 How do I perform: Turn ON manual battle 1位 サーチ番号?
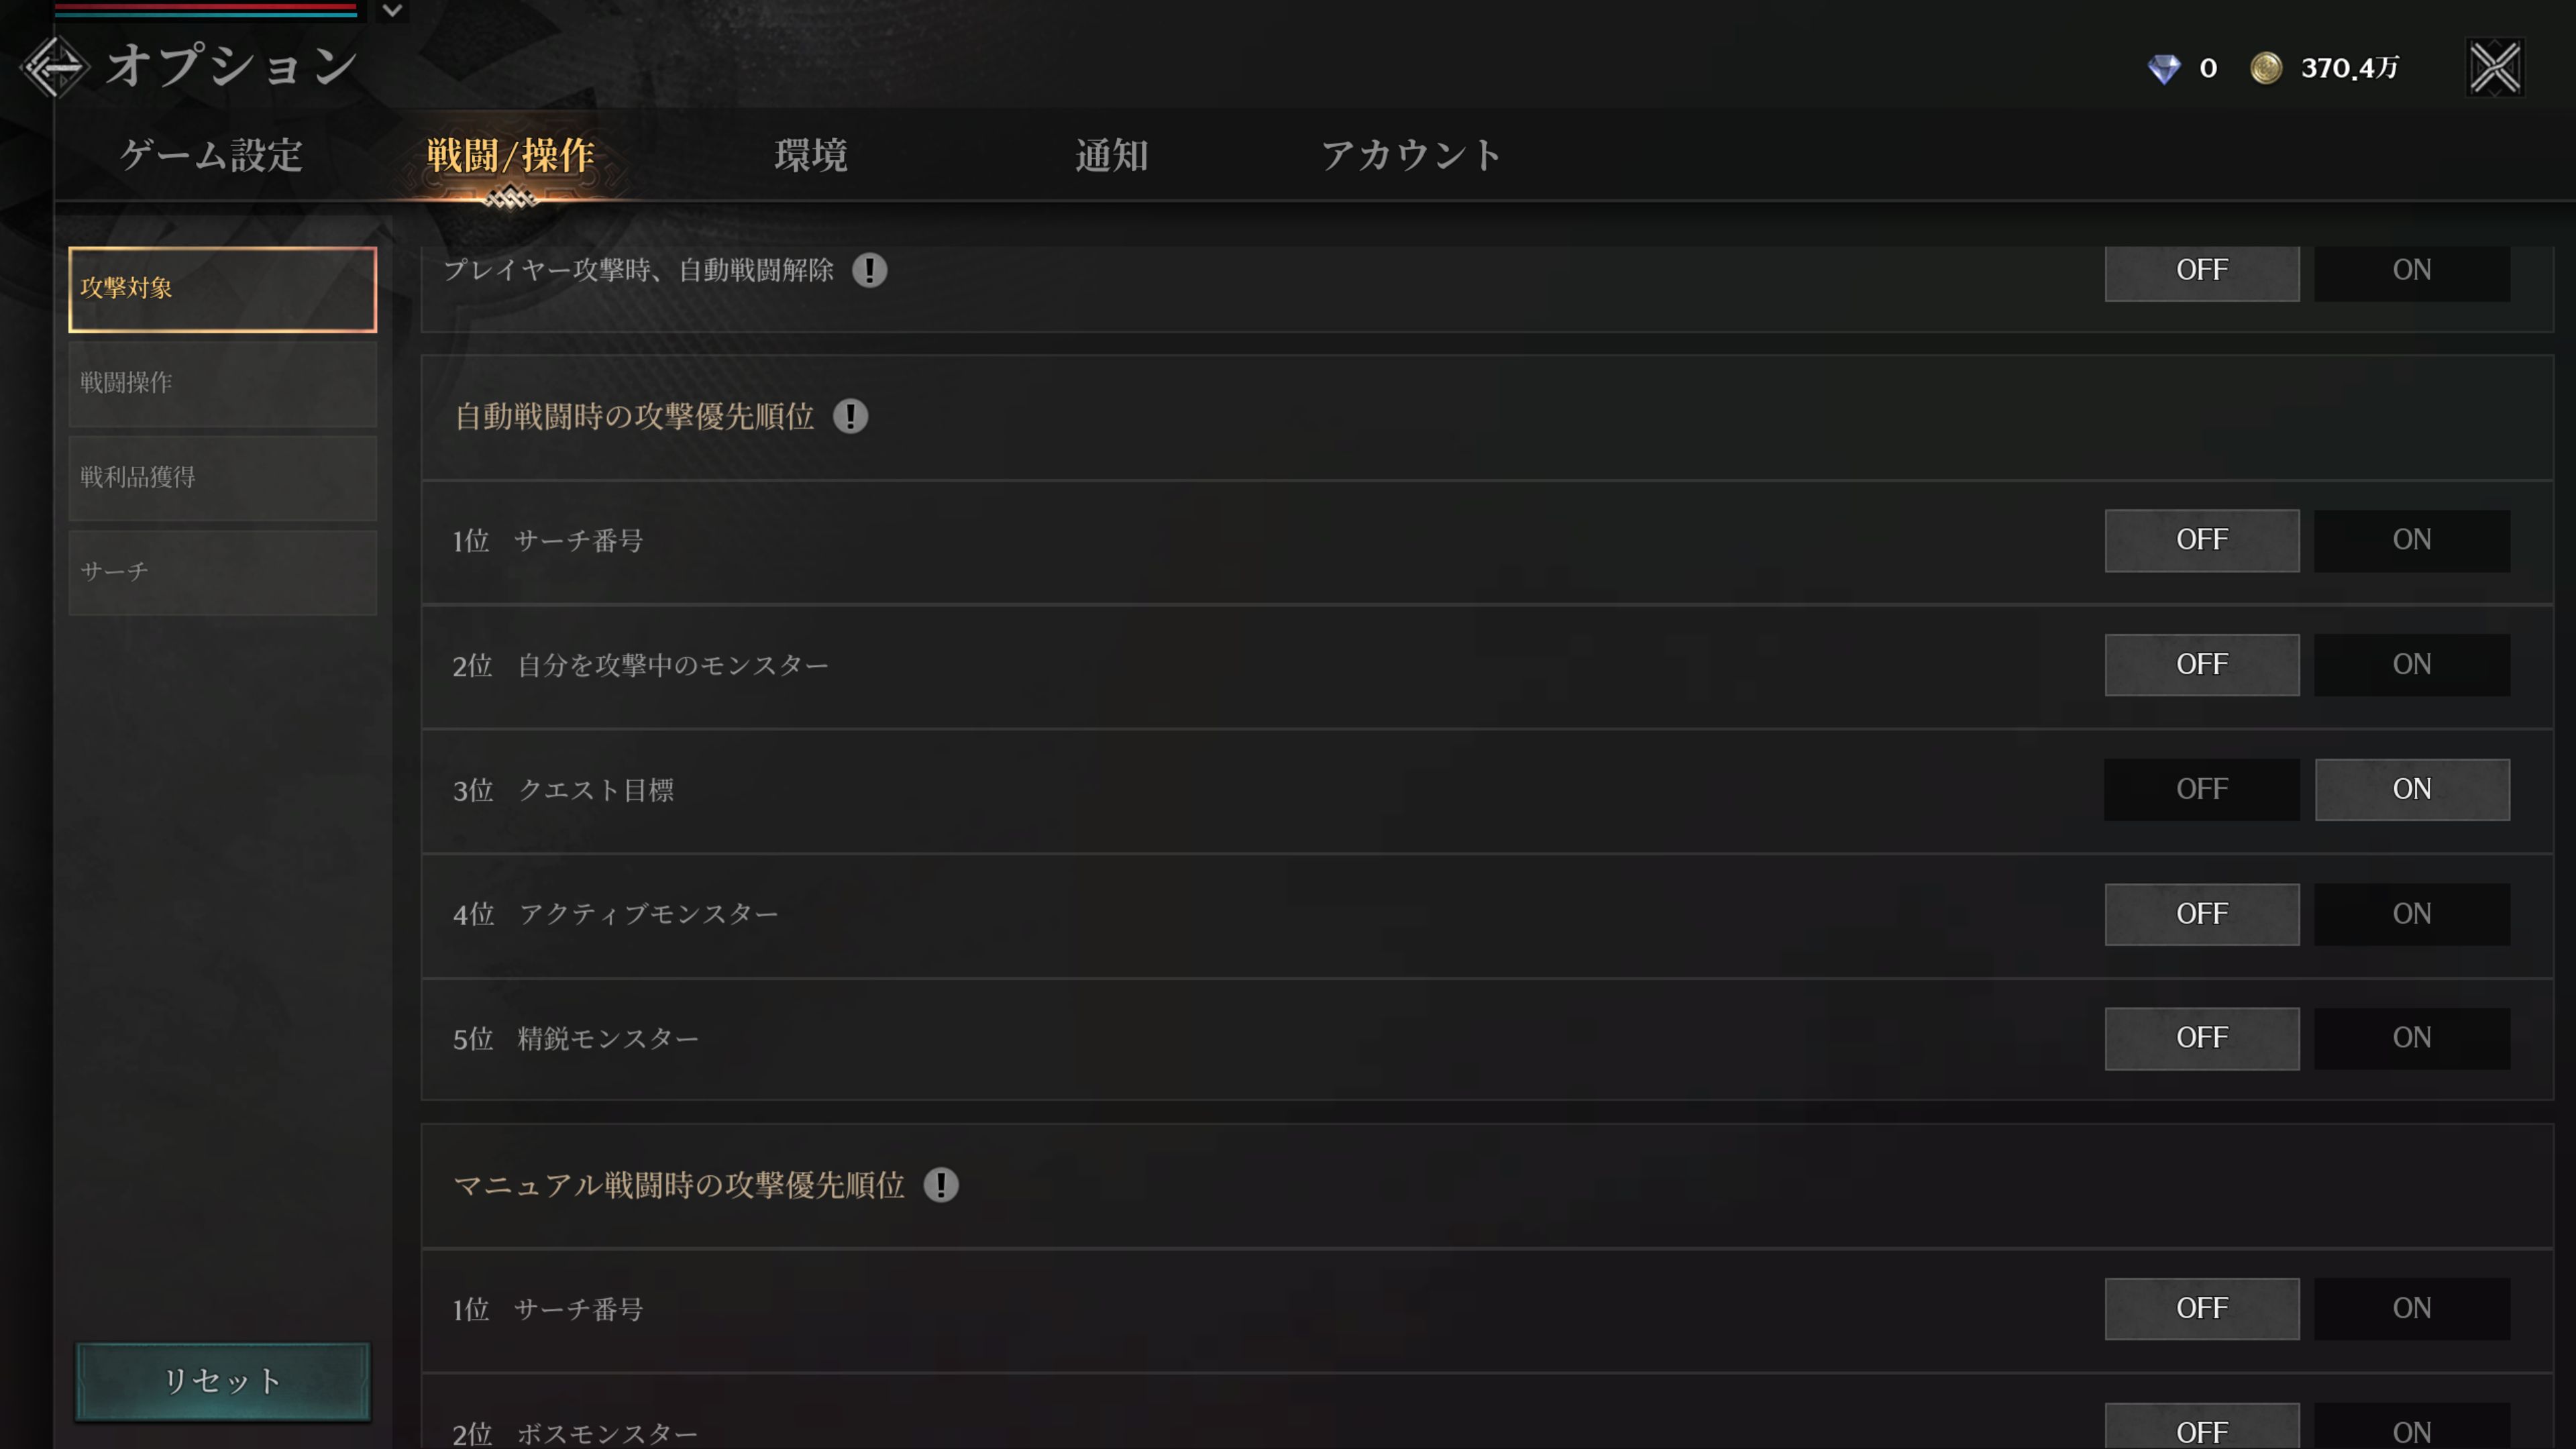tap(2412, 1308)
